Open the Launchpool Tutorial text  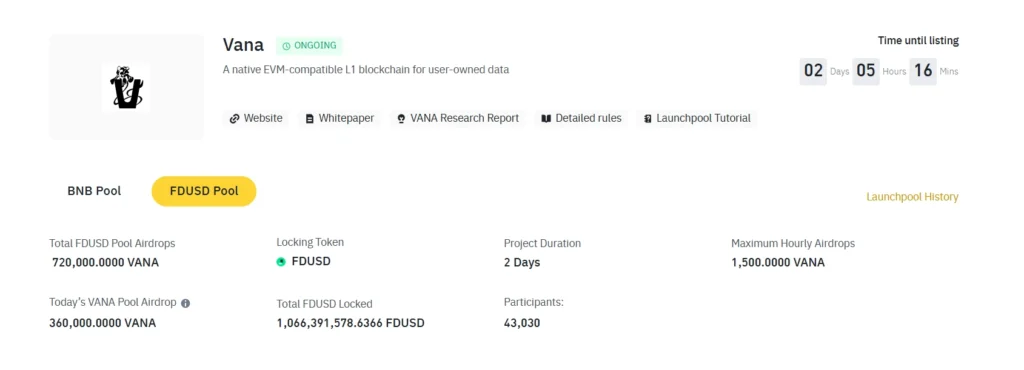(x=703, y=119)
